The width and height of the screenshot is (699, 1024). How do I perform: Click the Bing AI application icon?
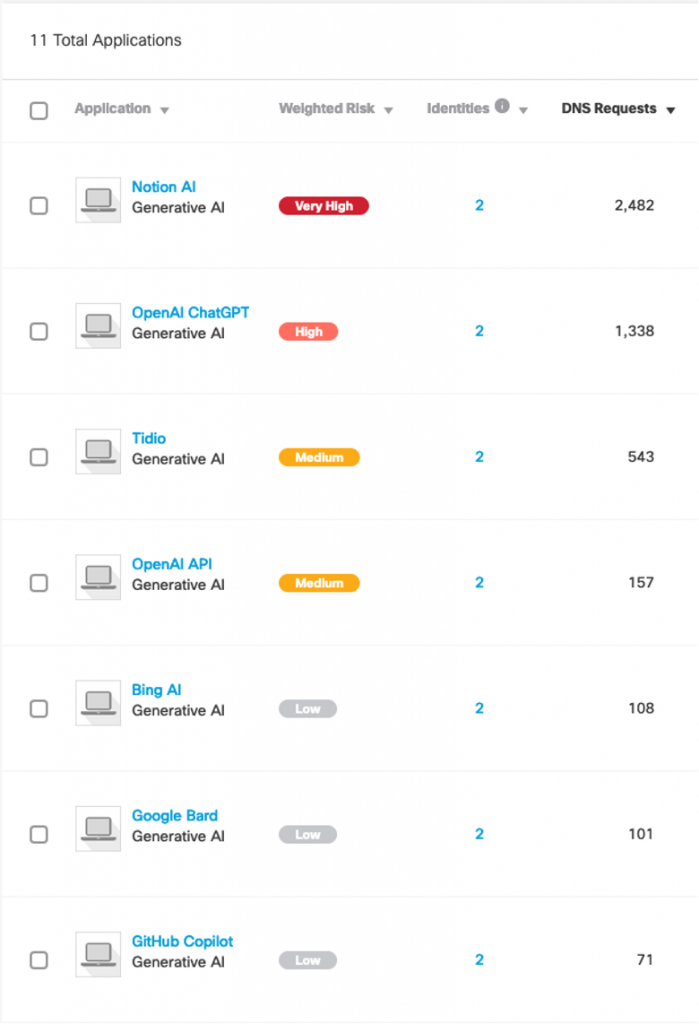tap(98, 704)
